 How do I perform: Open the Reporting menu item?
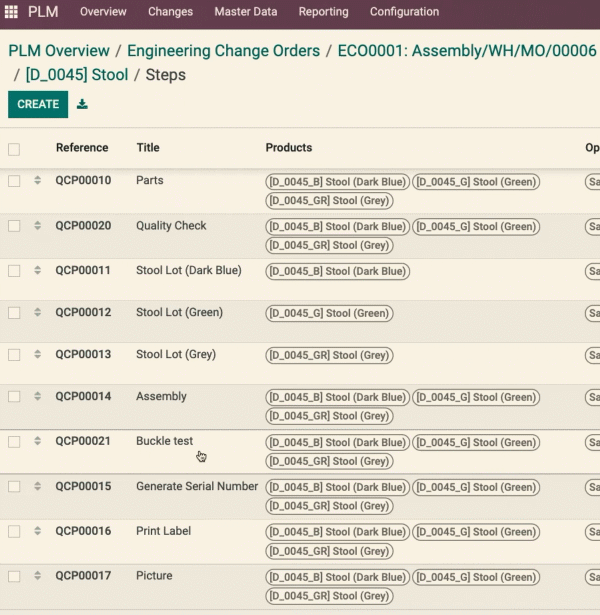pos(324,12)
